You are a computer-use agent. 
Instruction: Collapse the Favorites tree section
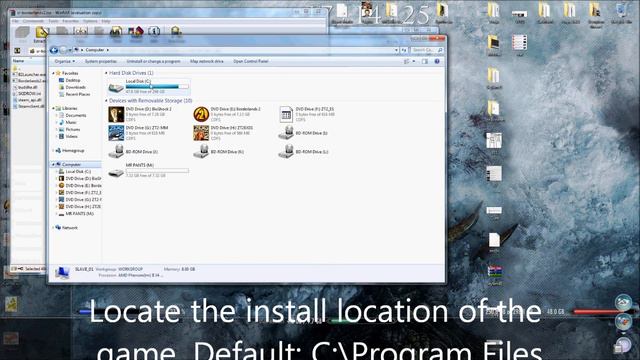point(53,73)
